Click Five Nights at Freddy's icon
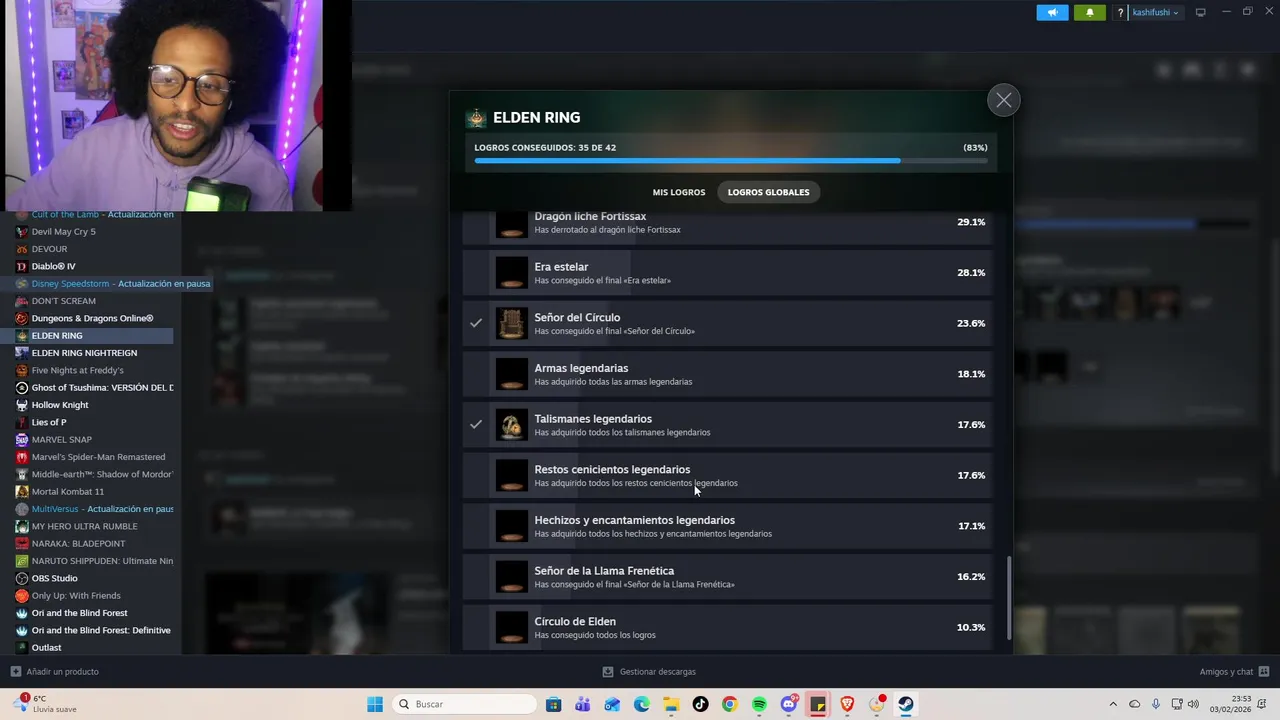 (x=22, y=370)
